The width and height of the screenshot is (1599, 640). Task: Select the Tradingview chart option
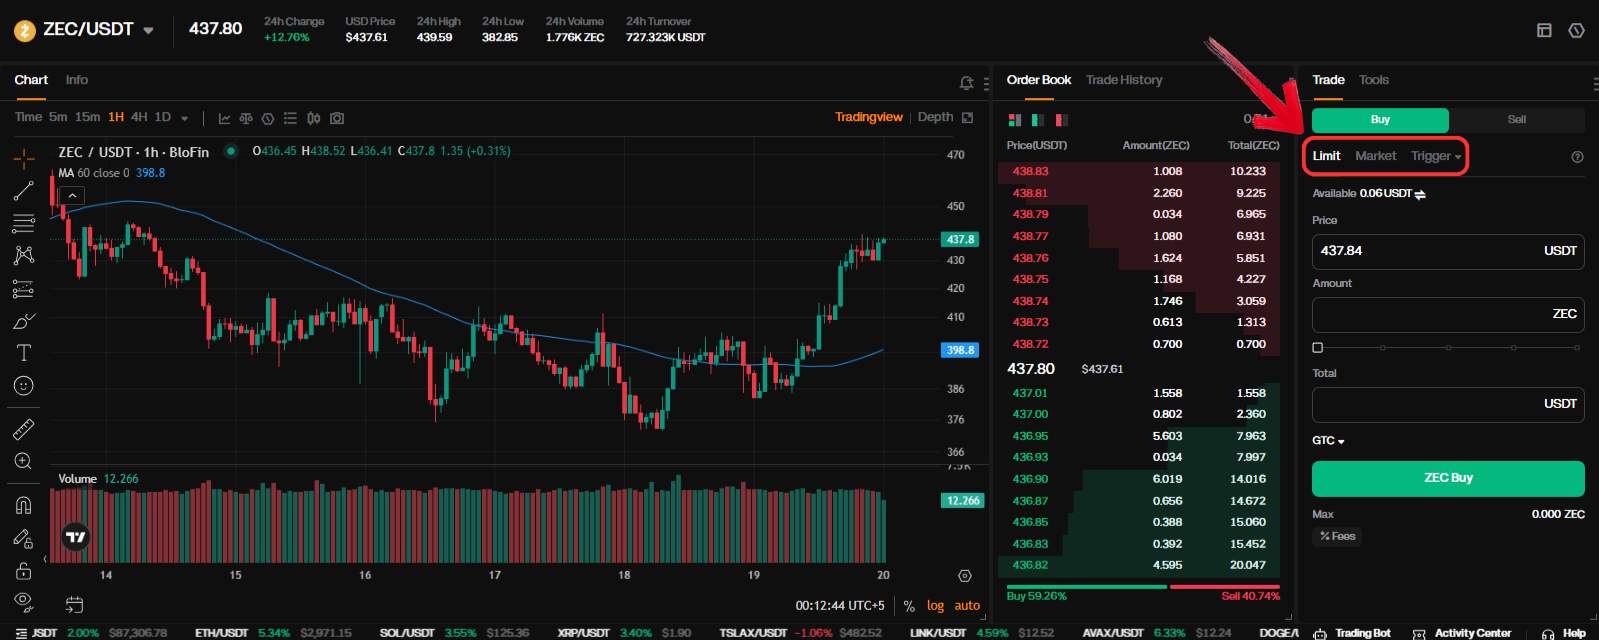point(869,117)
